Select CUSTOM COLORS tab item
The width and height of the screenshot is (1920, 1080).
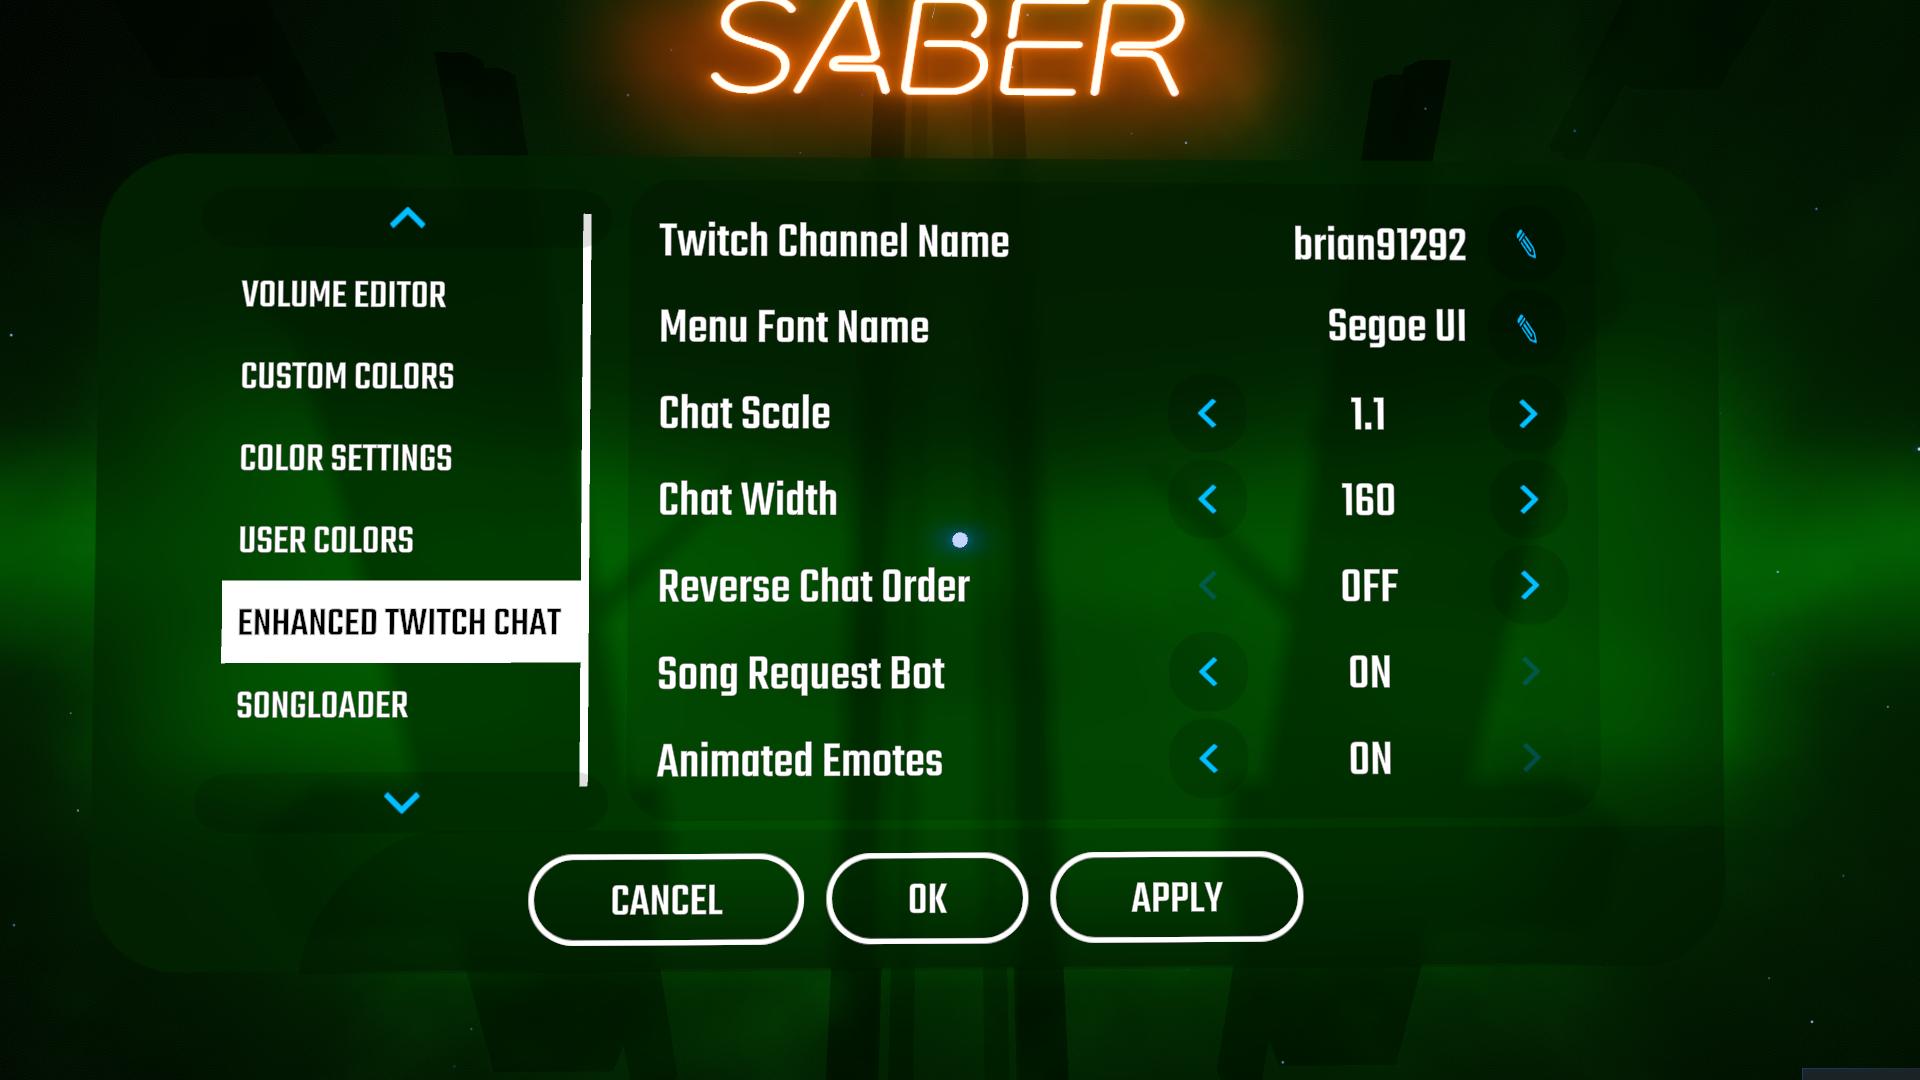tap(347, 377)
